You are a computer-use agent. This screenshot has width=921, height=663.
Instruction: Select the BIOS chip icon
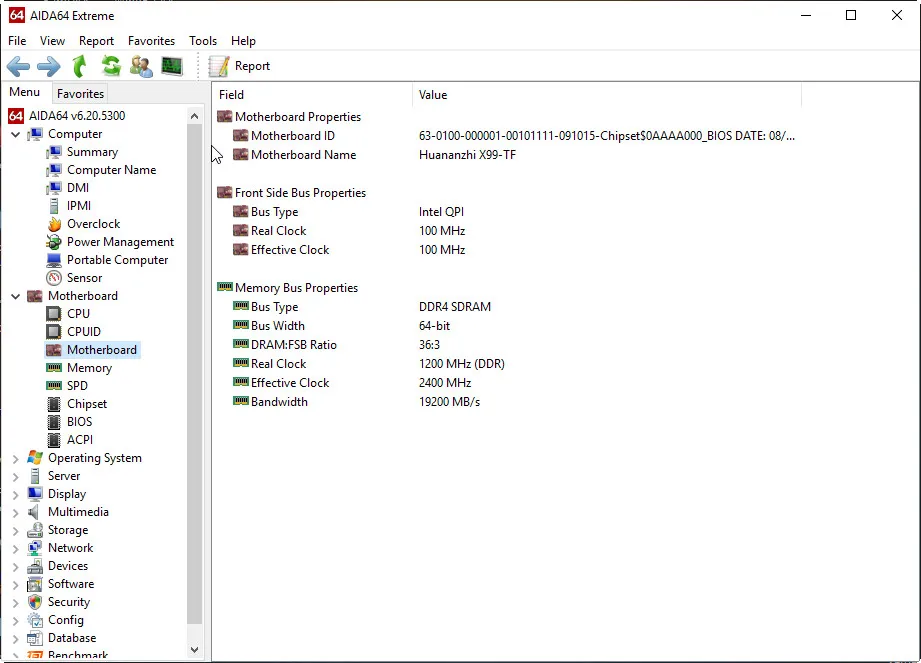54,422
